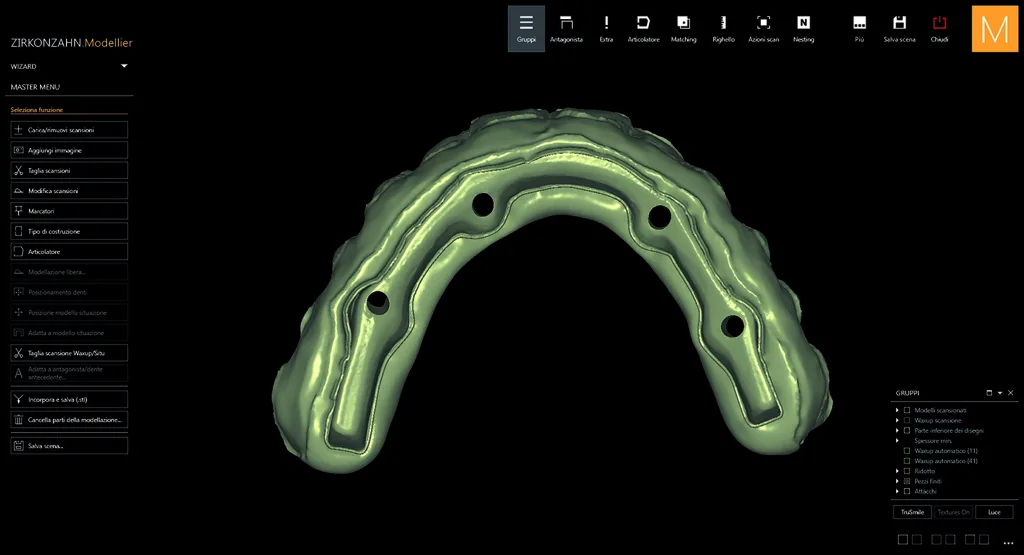Click the three-dots more options in Gruppi panel
The height and width of the screenshot is (555, 1024).
(x=1008, y=542)
